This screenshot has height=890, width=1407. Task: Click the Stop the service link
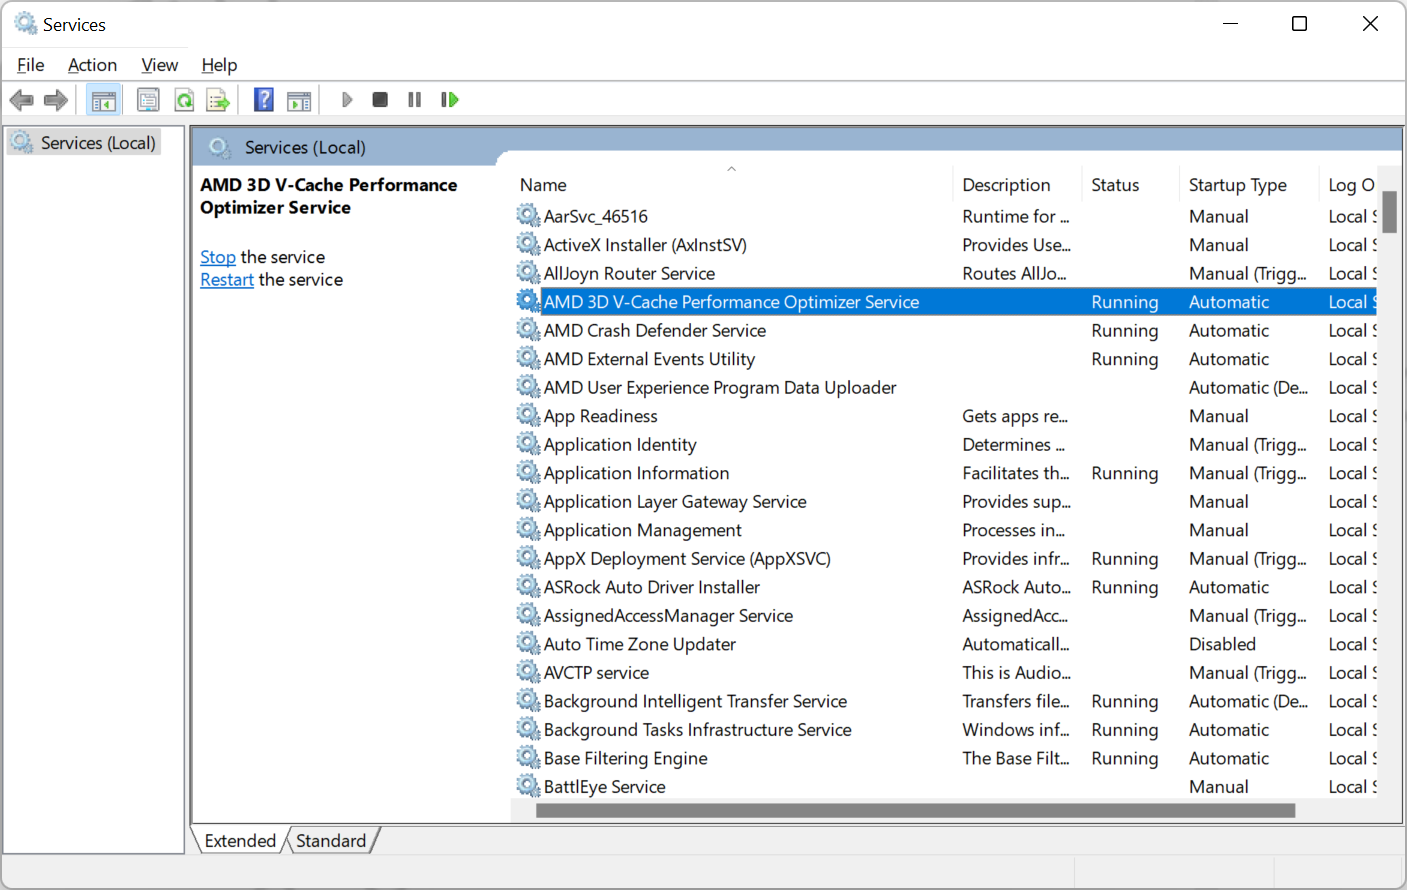tap(218, 257)
